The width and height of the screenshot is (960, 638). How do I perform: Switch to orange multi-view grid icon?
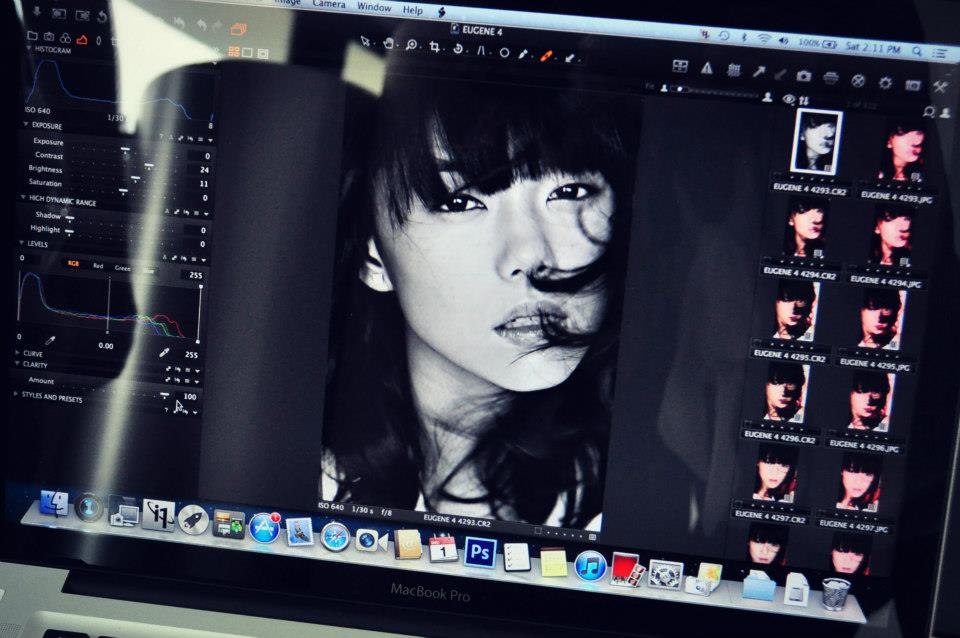pos(234,51)
